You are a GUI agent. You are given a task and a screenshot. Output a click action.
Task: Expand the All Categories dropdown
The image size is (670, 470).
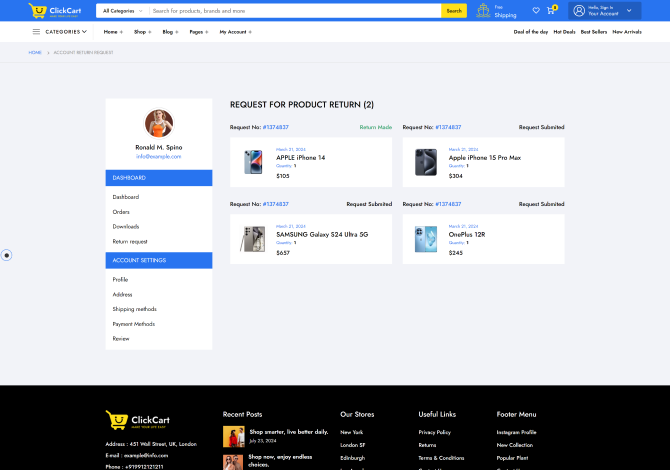coord(121,11)
